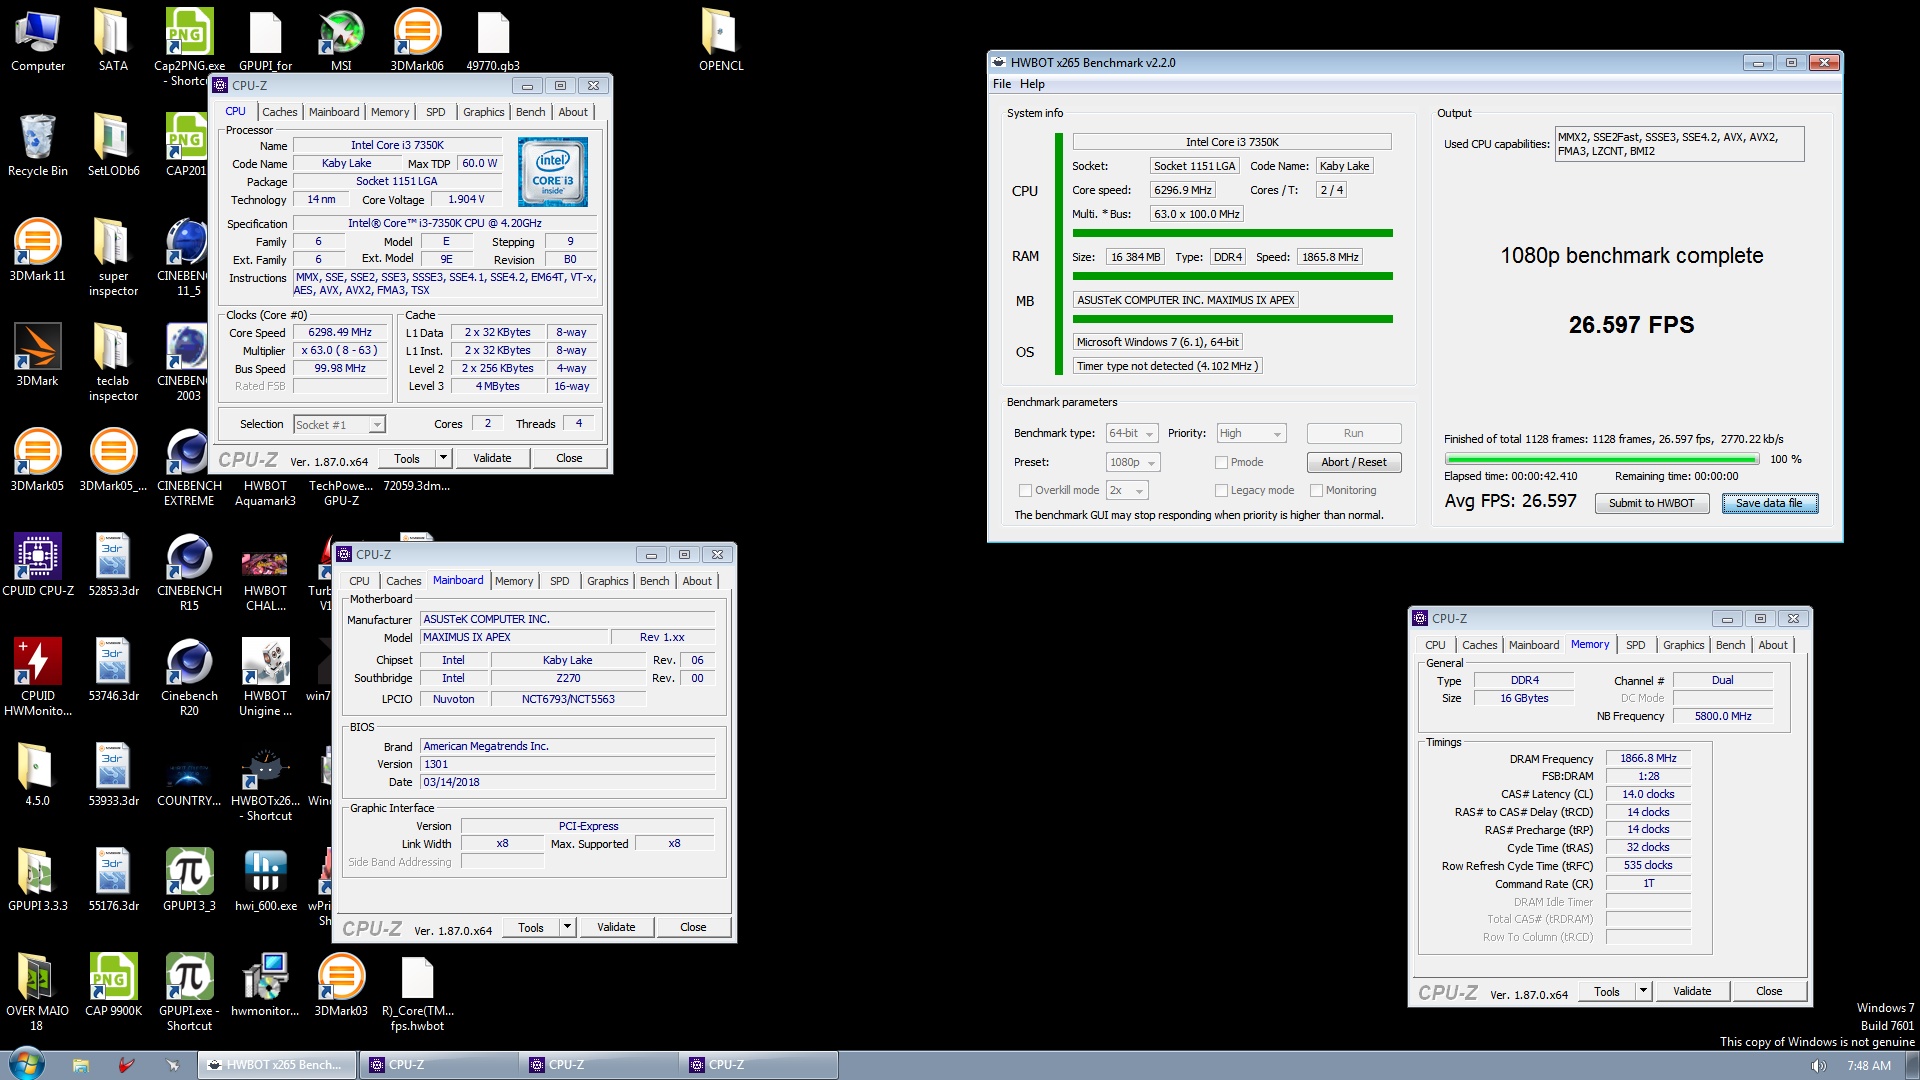This screenshot has width=1920, height=1080.
Task: Open the Priority High dropdown
Action: coord(1250,433)
